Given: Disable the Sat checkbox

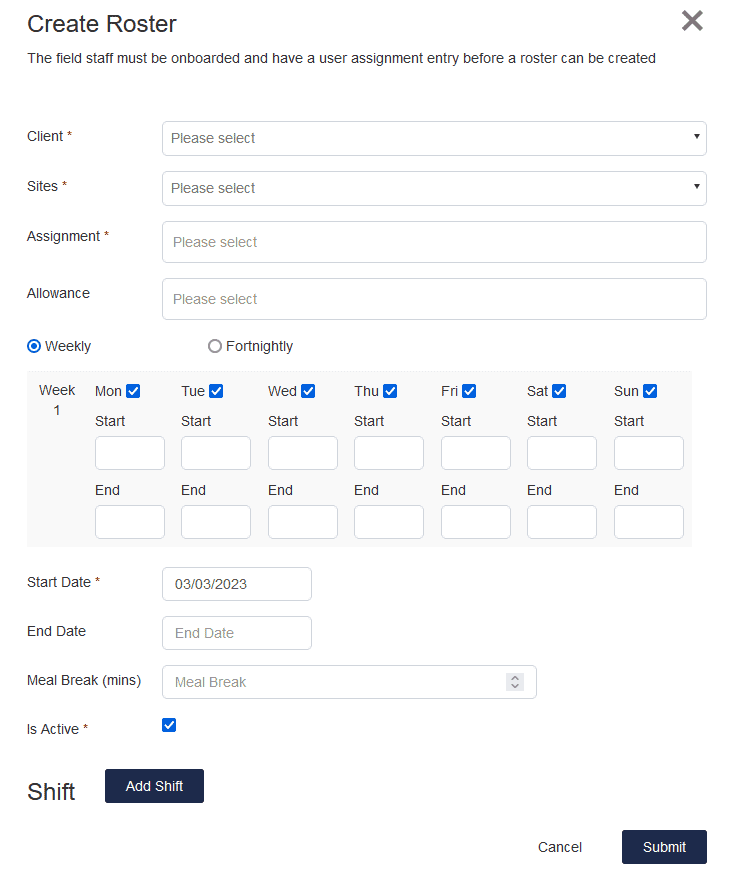Looking at the screenshot, I should tap(559, 391).
